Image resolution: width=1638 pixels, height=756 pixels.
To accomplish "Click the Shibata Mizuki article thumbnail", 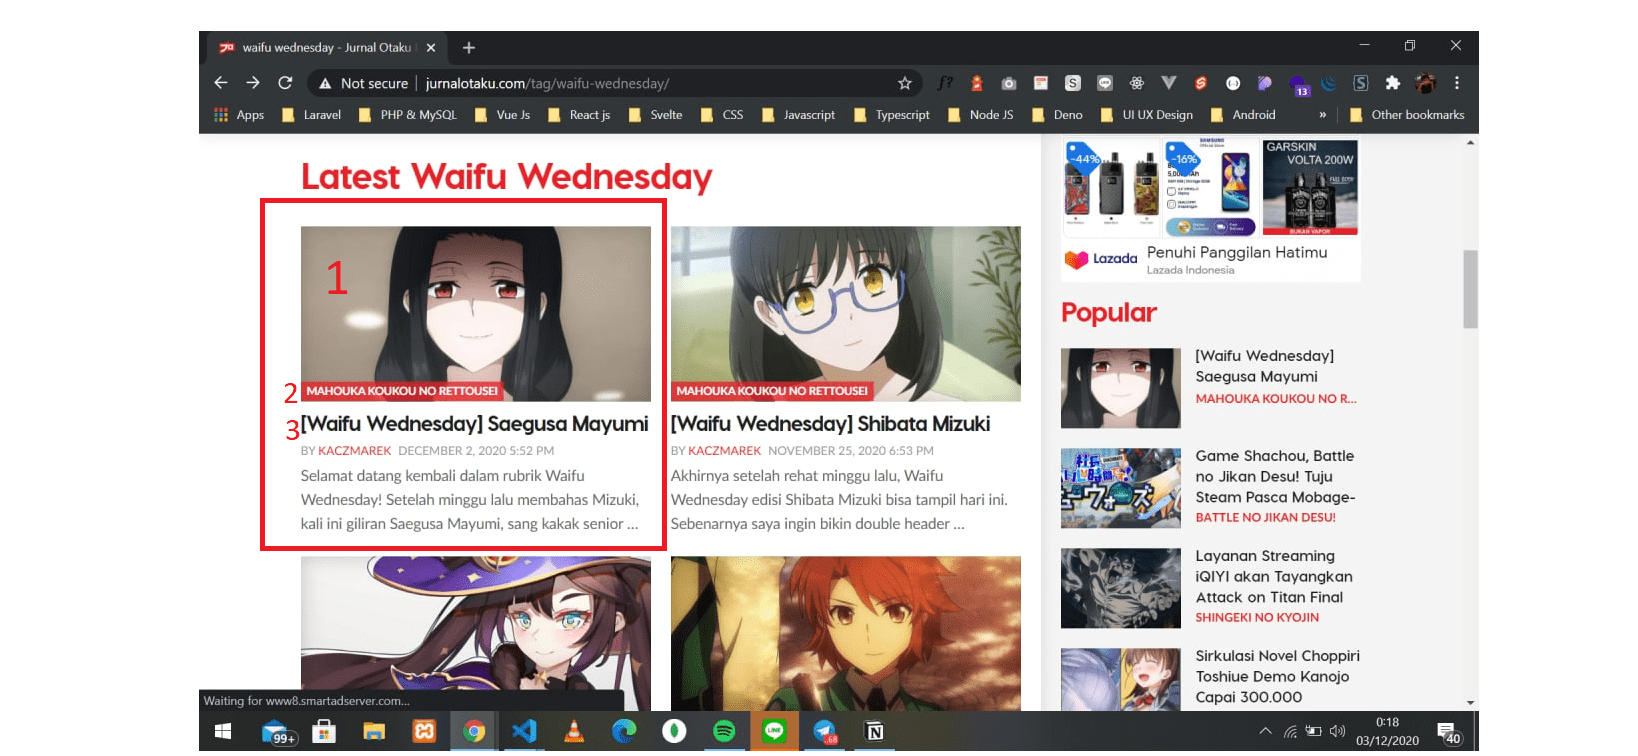I will point(845,313).
